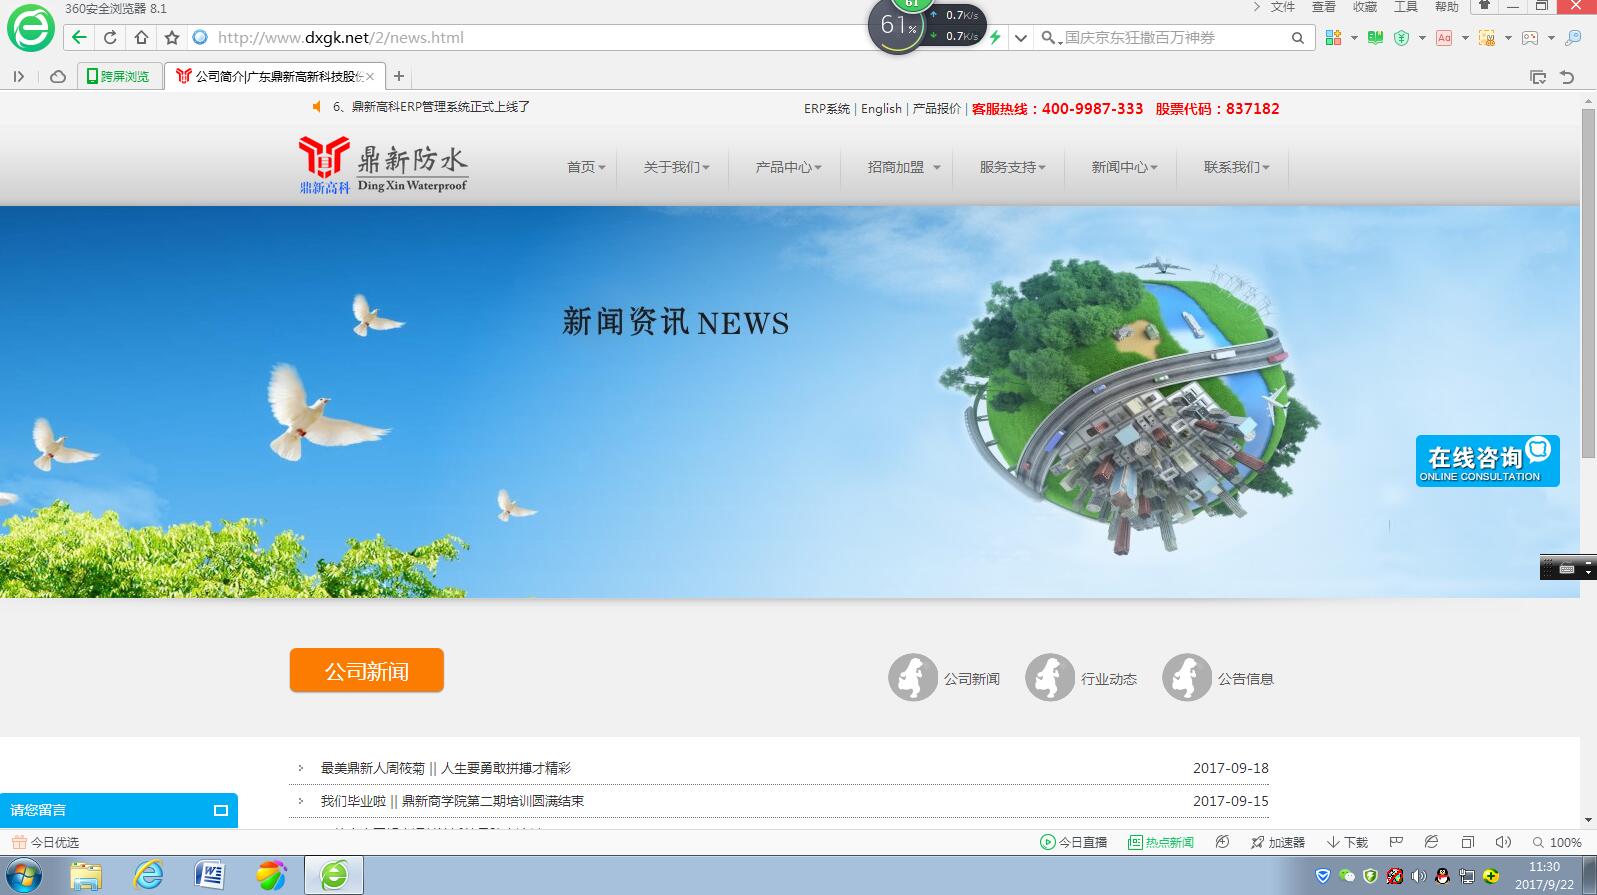Open the 最美鼎新人周筱菊 news article link
Screen dimensions: 1597x895
(x=445, y=768)
